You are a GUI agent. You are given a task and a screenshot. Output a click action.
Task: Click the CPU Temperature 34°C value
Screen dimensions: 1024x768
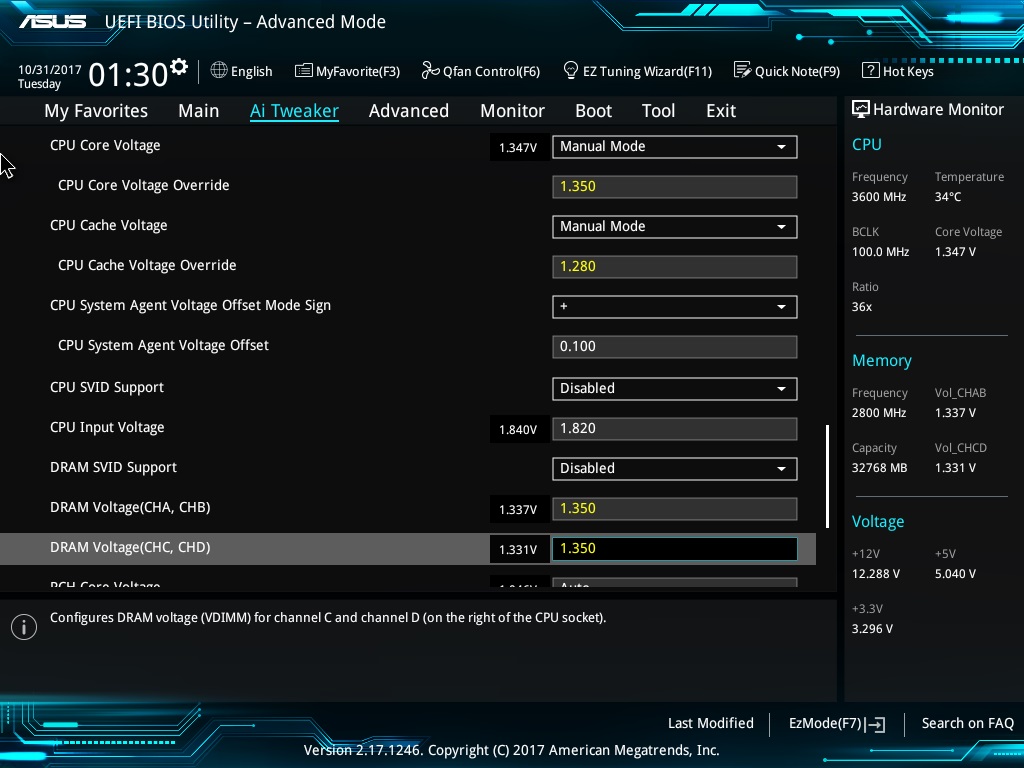[x=948, y=197]
